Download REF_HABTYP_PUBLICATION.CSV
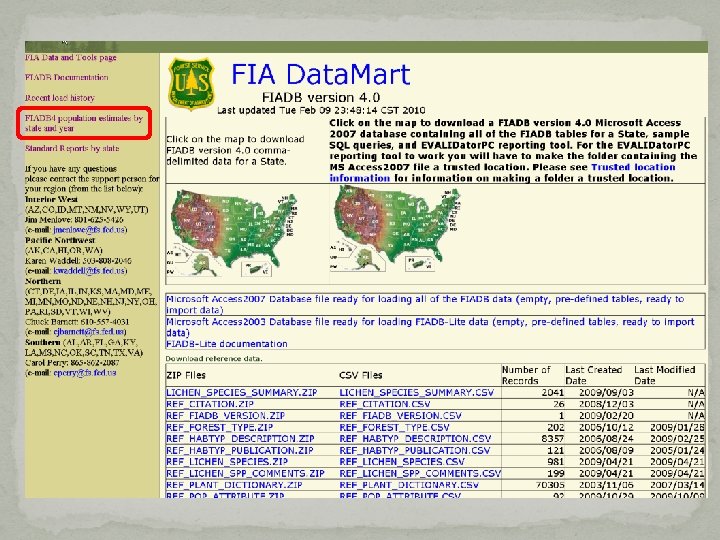 pyautogui.click(x=415, y=450)
